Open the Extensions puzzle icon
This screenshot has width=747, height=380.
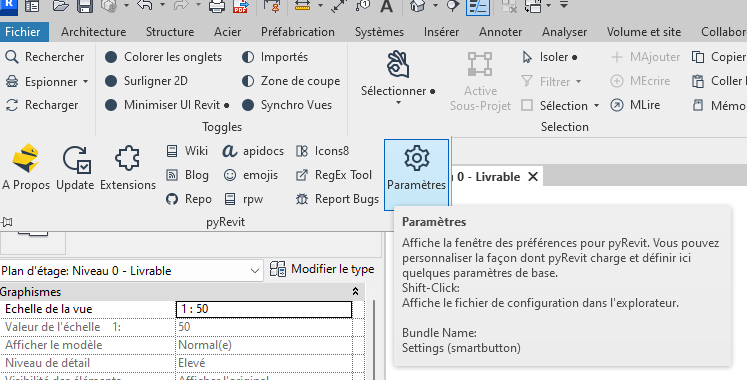pos(128,167)
